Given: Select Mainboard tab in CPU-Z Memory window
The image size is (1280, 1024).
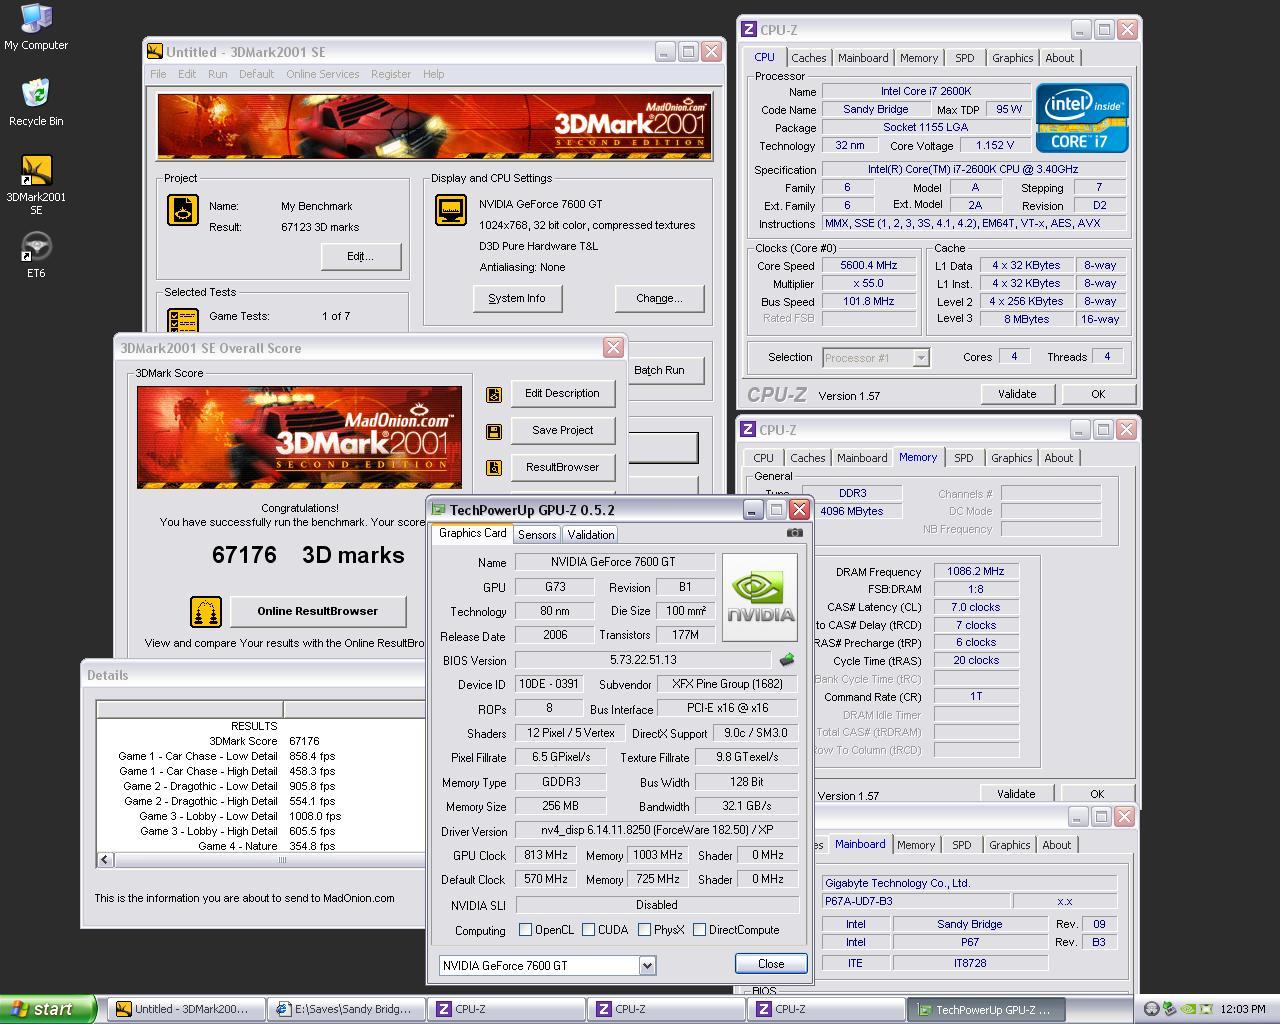Looking at the screenshot, I should tap(862, 458).
